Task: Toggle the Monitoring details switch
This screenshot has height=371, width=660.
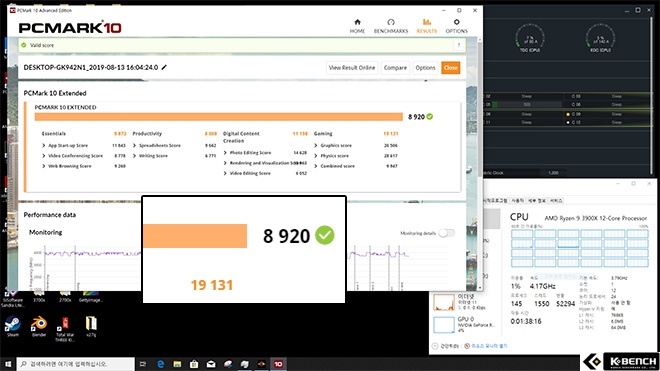Action: click(x=446, y=233)
